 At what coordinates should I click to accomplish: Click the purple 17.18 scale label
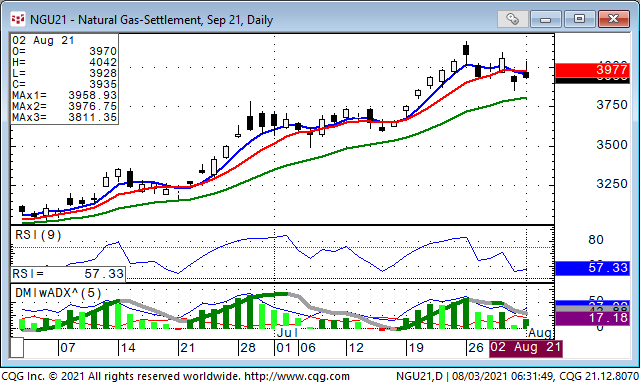tap(592, 318)
